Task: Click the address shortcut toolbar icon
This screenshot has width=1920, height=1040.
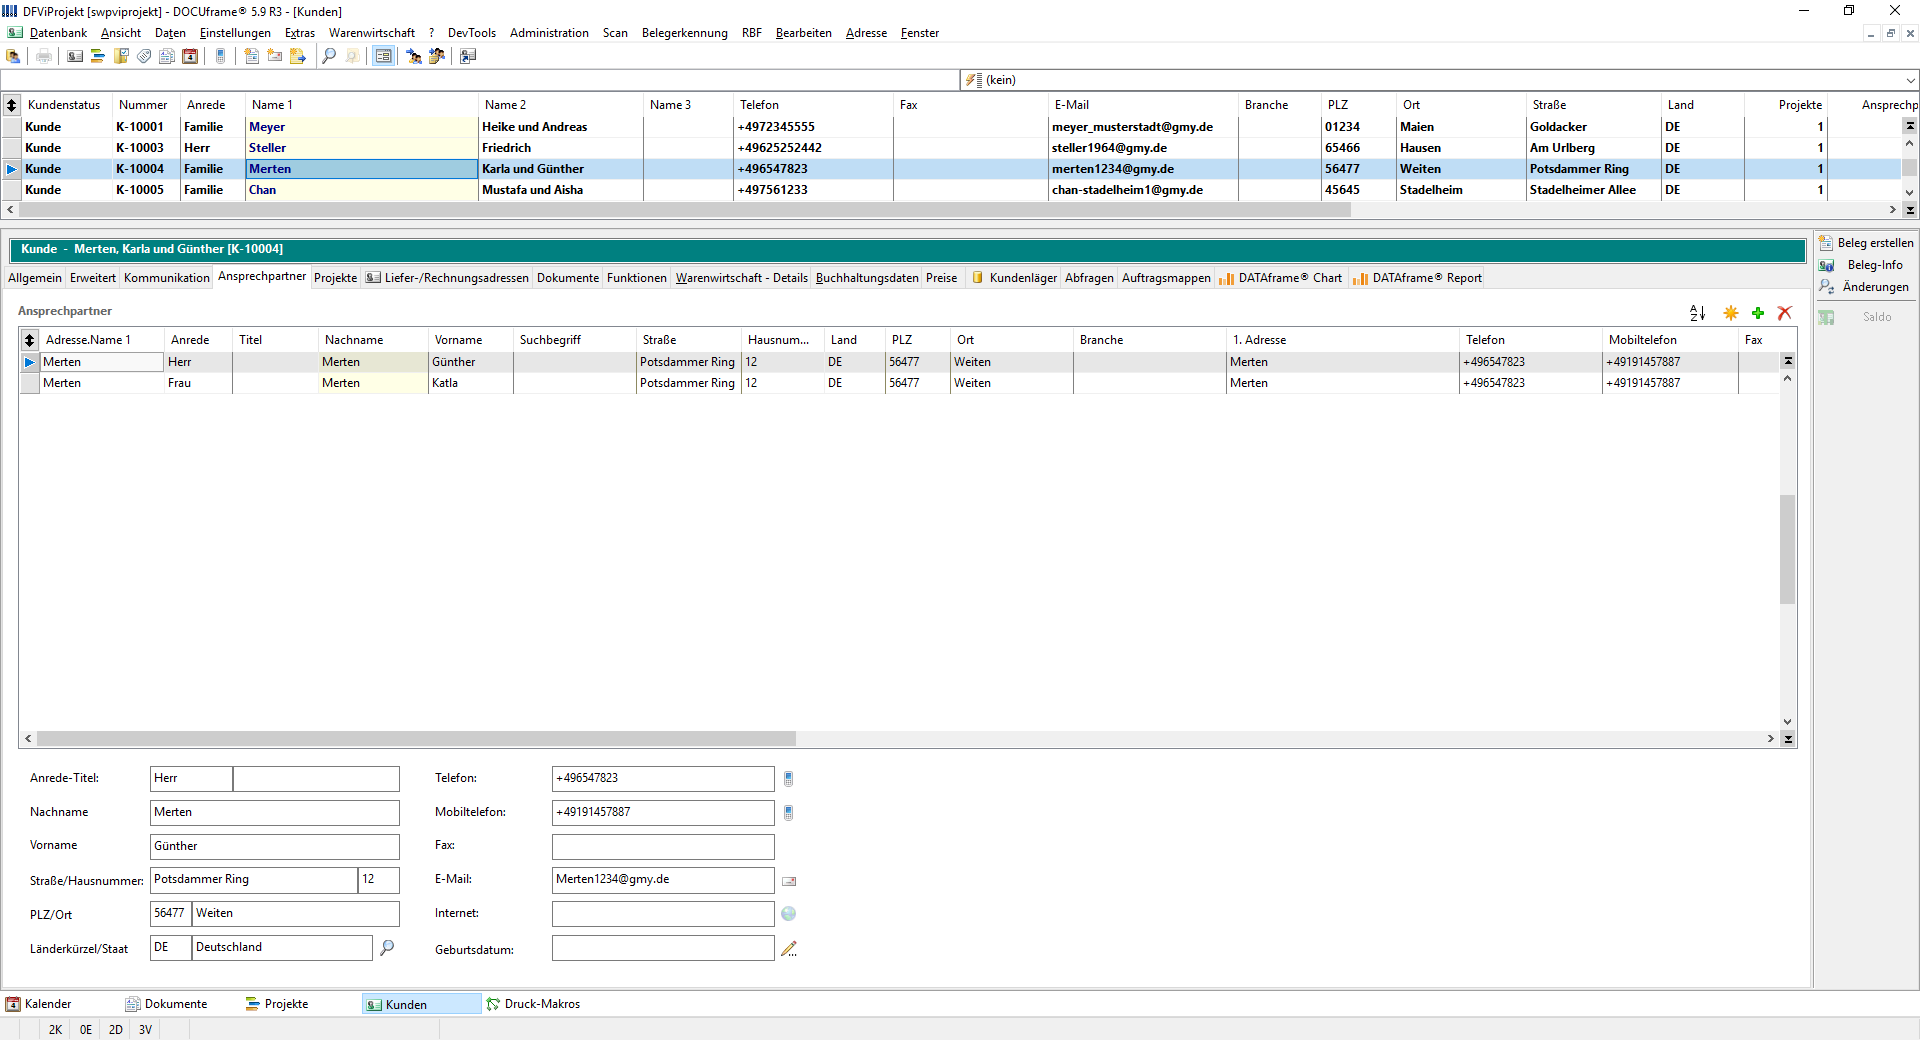Action: click(x=468, y=56)
